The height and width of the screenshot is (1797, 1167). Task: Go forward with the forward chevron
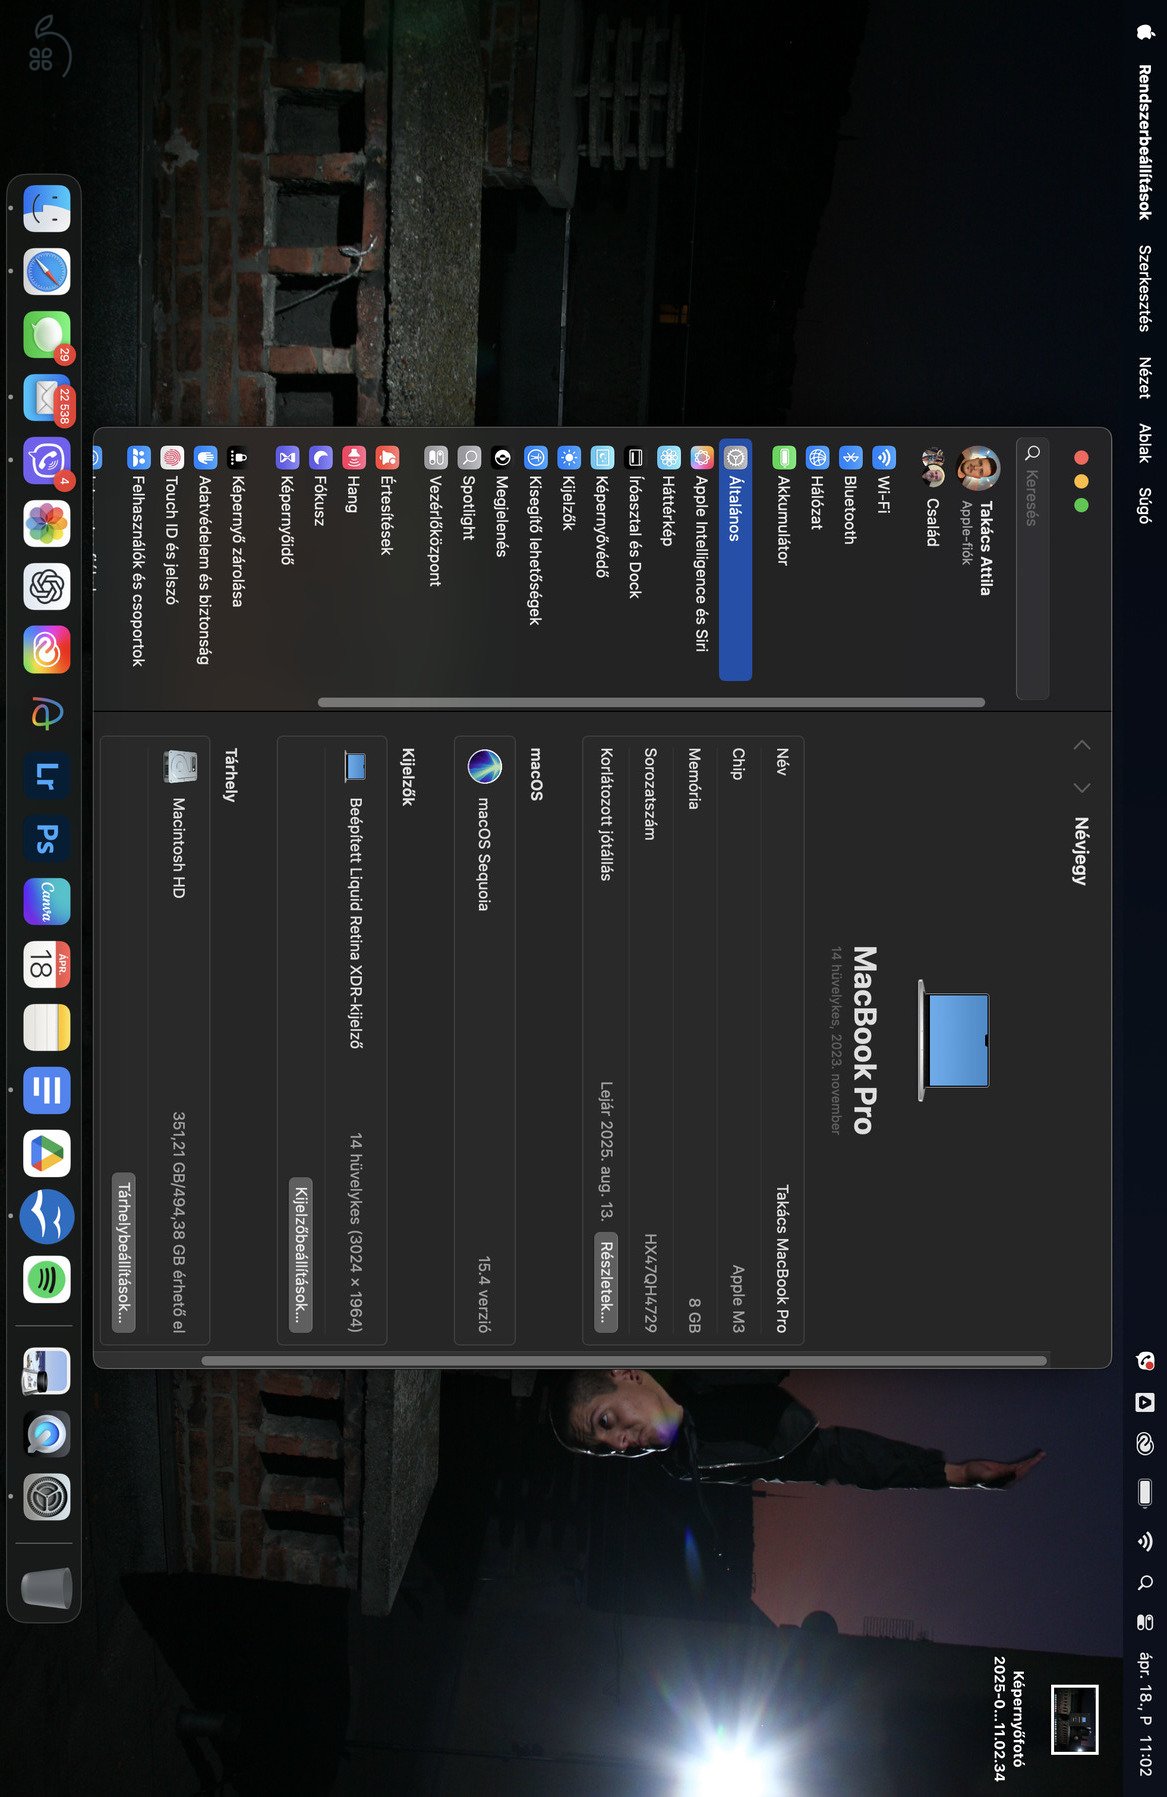1082,787
